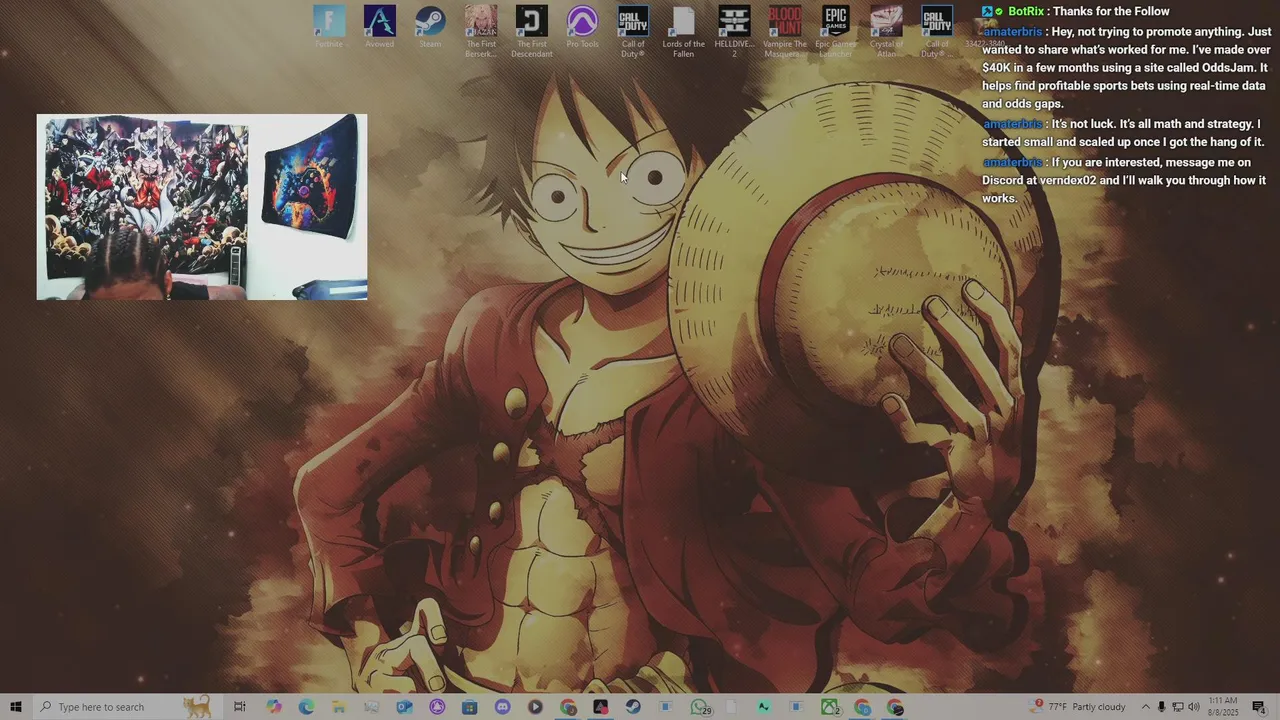This screenshot has height=720, width=1280.
Task: Select the HELLDIVERS 2 desktop icon
Action: coord(734,31)
